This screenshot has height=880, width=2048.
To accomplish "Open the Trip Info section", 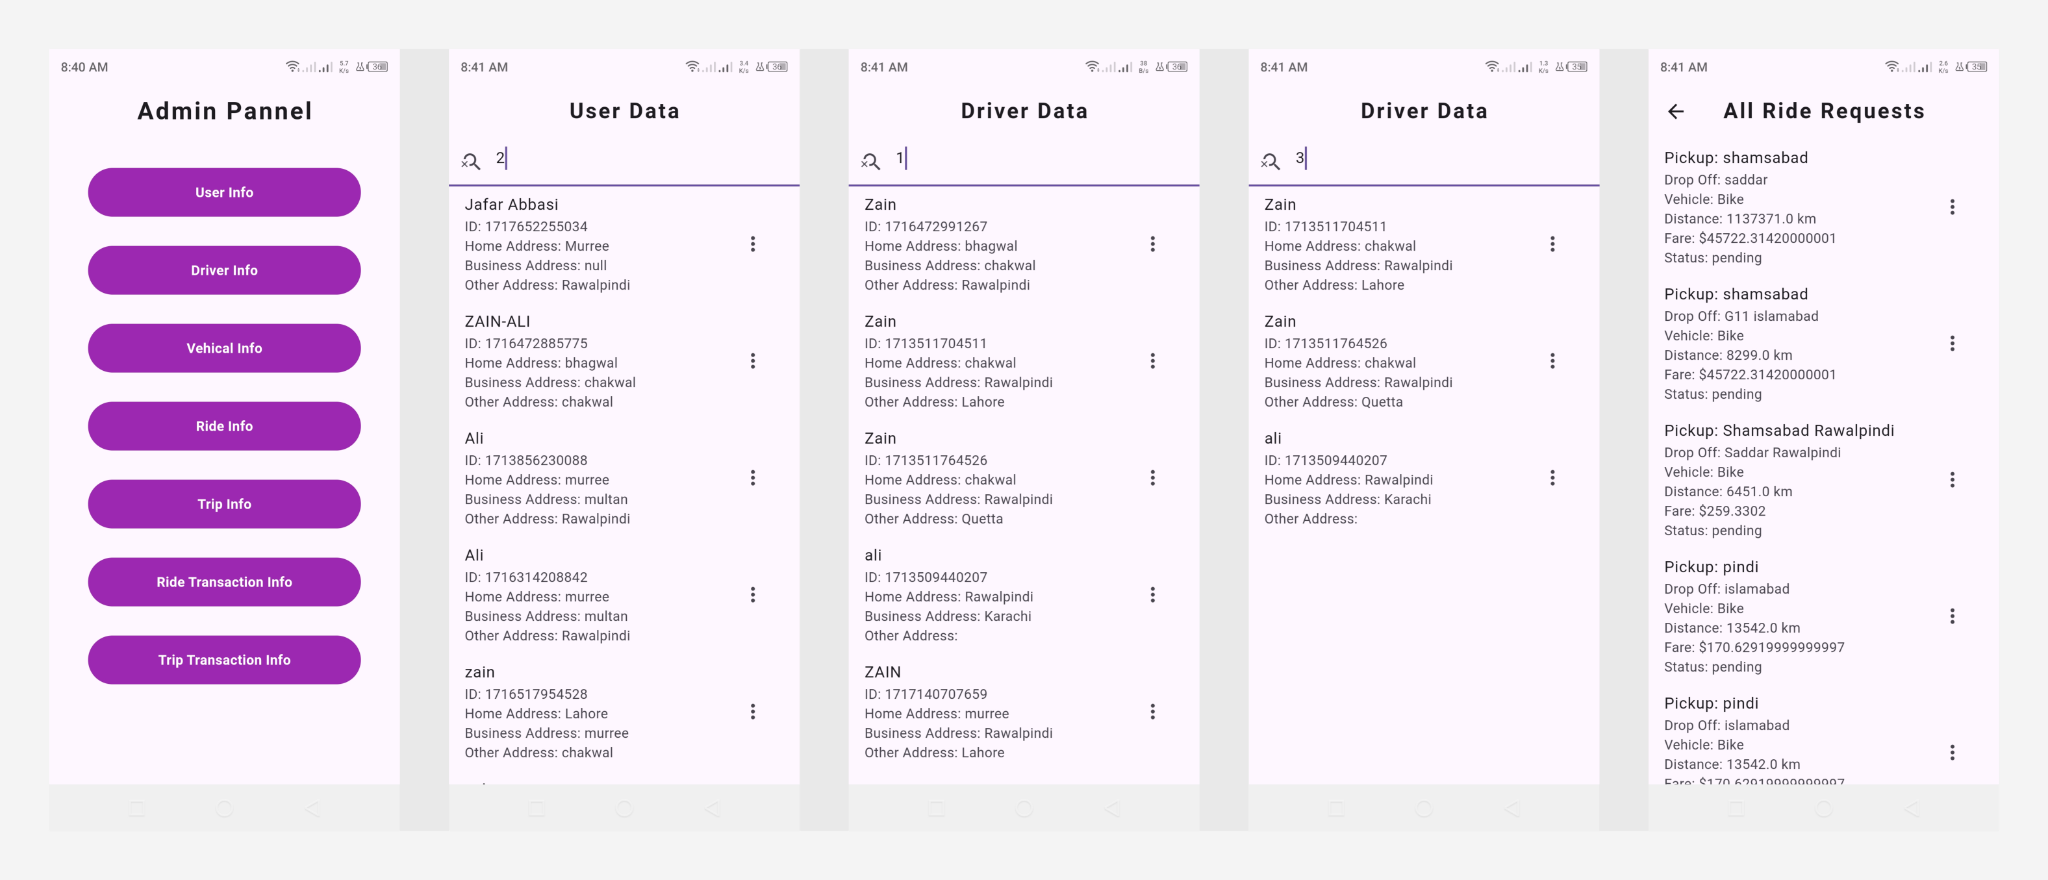I will point(224,504).
